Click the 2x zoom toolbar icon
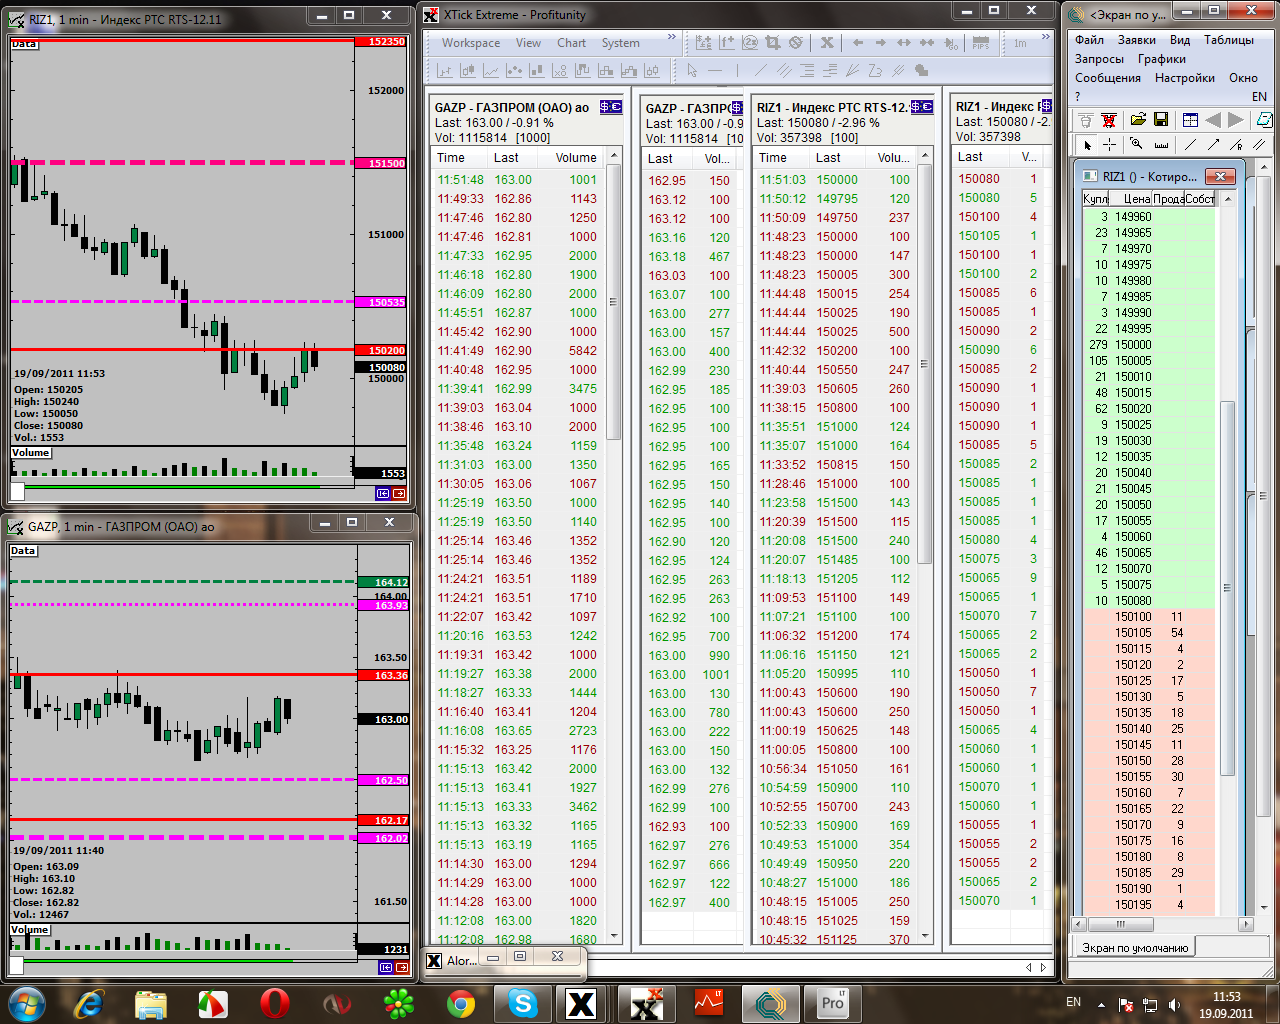Viewport: 1280px width, 1024px height. point(749,43)
